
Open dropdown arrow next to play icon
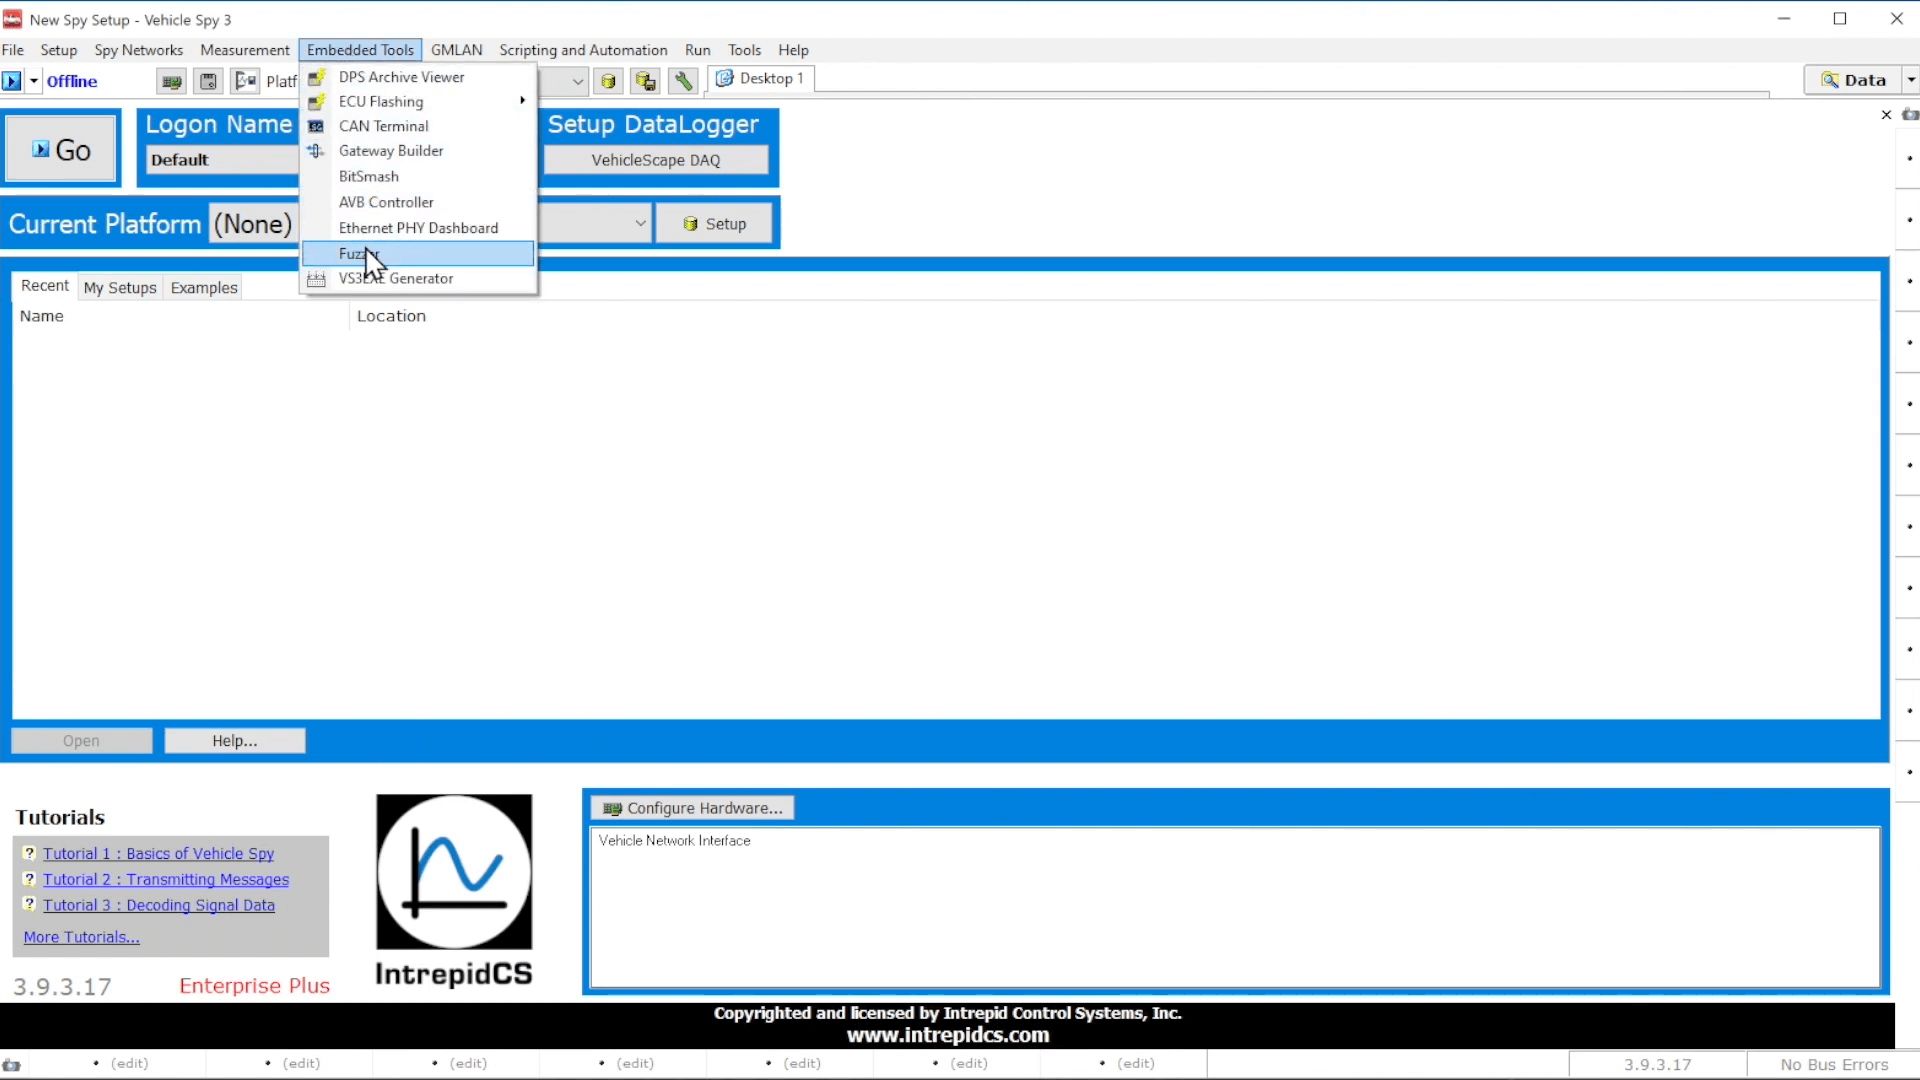(34, 81)
